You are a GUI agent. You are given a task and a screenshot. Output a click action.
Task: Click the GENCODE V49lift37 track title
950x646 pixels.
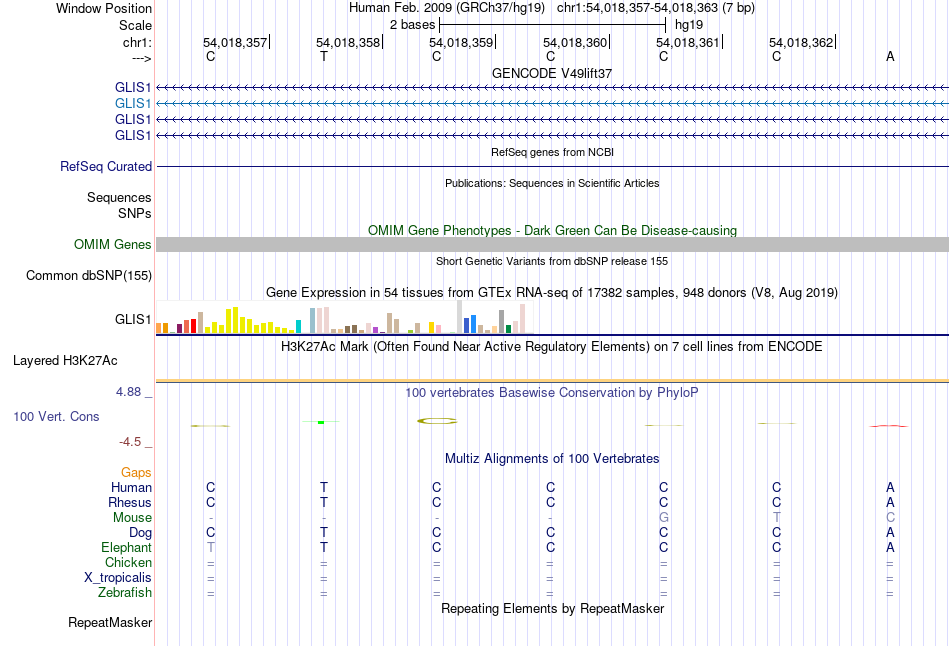pyautogui.click(x=552, y=73)
